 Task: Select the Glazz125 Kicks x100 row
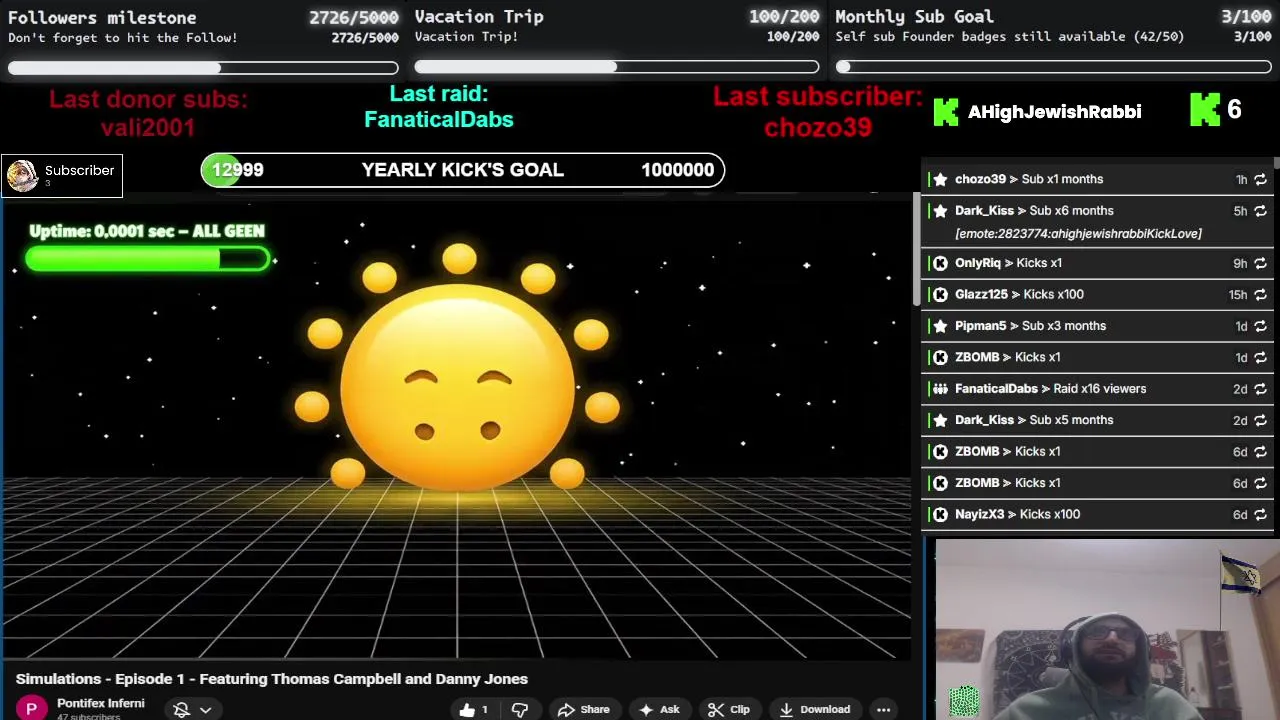(1097, 294)
